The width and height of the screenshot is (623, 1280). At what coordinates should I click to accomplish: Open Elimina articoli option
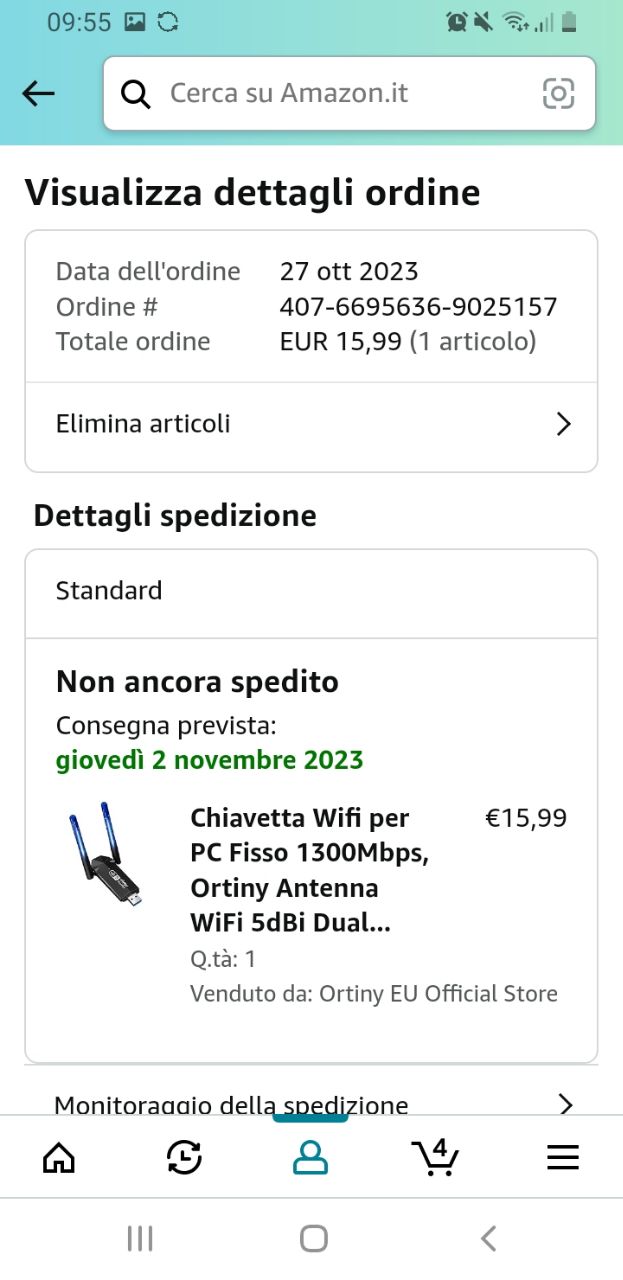coord(144,424)
